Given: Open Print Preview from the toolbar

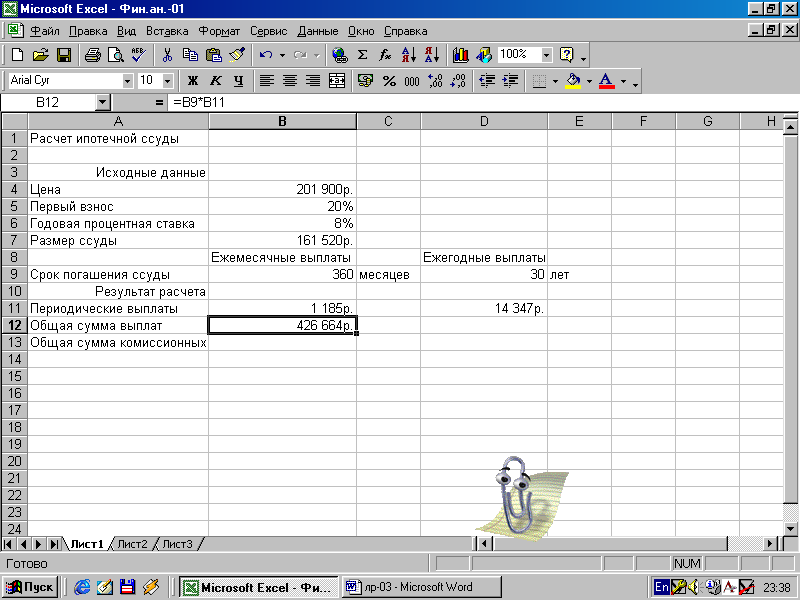Looking at the screenshot, I should click(116, 55).
